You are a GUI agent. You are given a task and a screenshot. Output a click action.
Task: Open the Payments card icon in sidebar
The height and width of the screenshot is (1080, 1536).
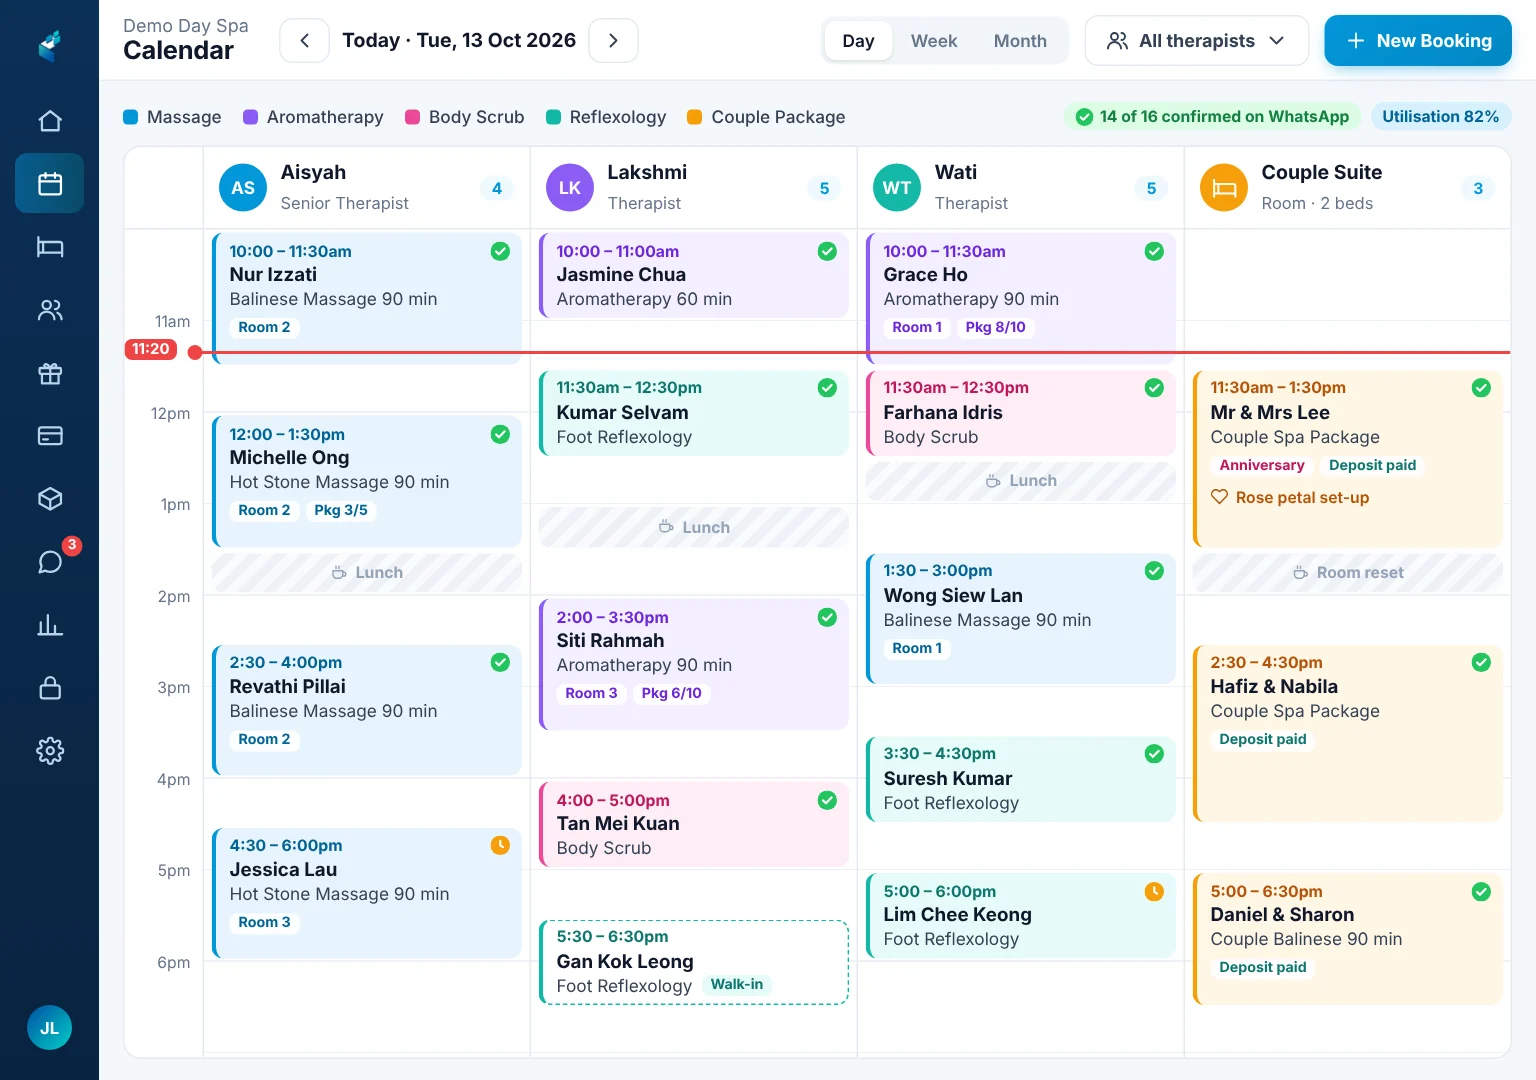50,436
